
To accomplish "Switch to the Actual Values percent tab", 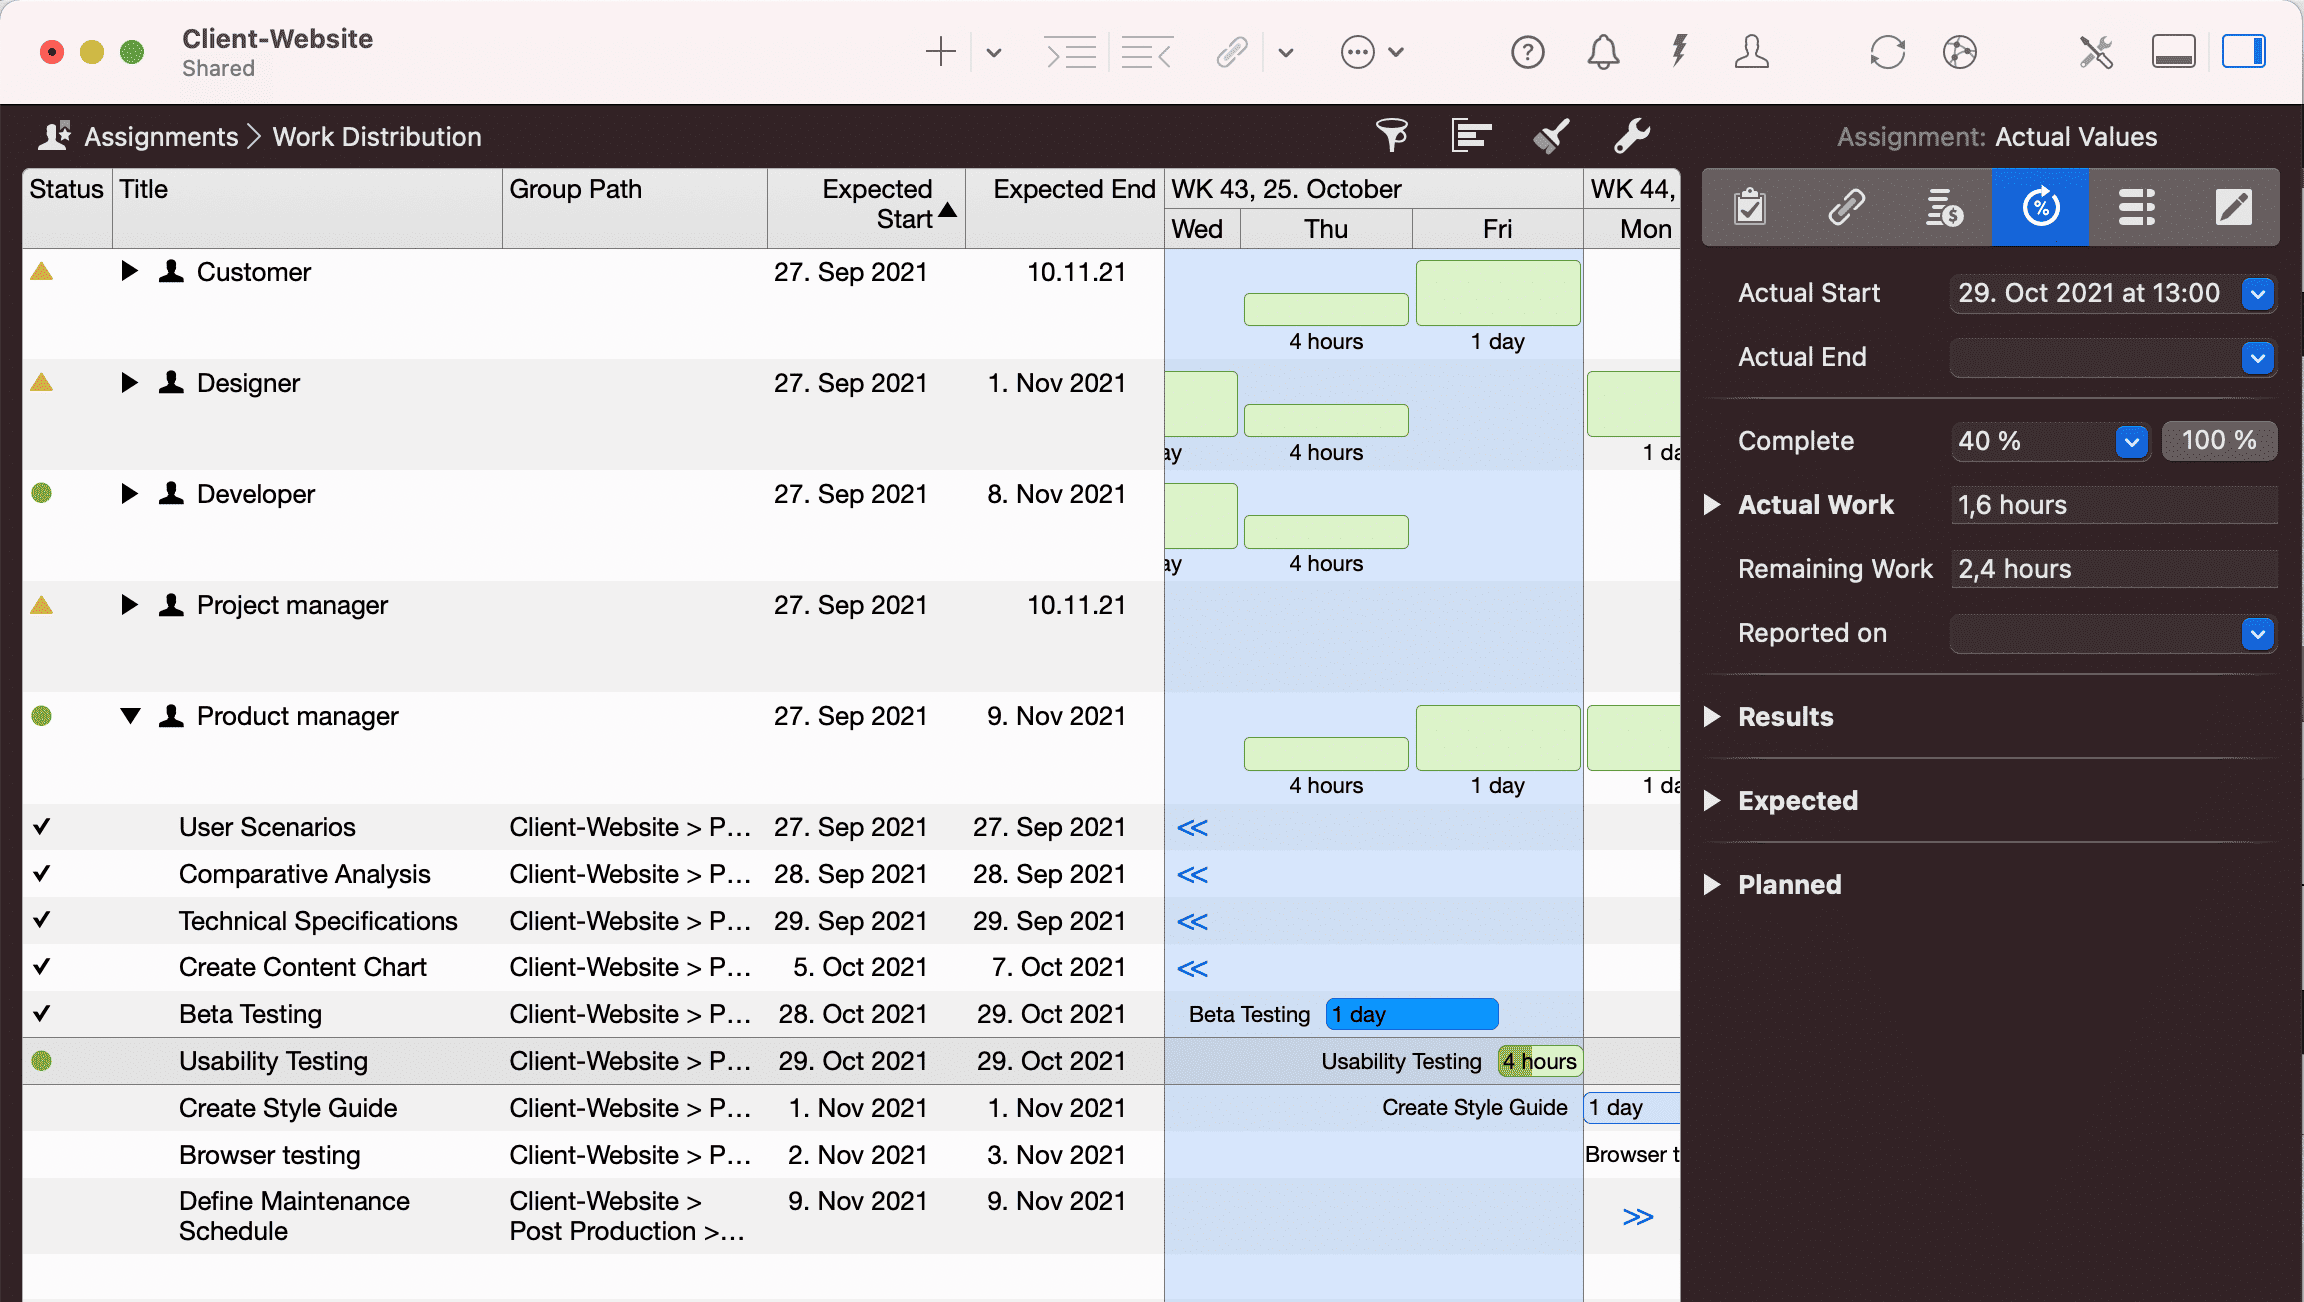I will tap(2039, 207).
